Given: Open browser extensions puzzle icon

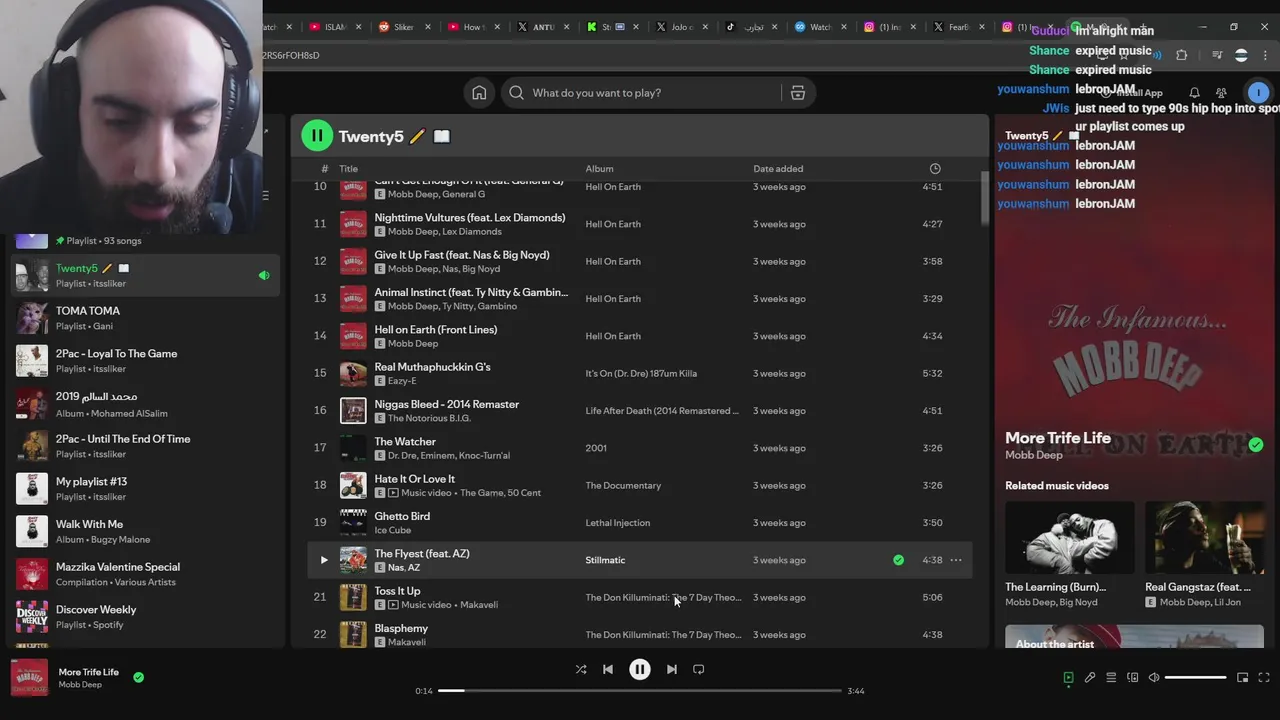Looking at the screenshot, I should 1181,55.
